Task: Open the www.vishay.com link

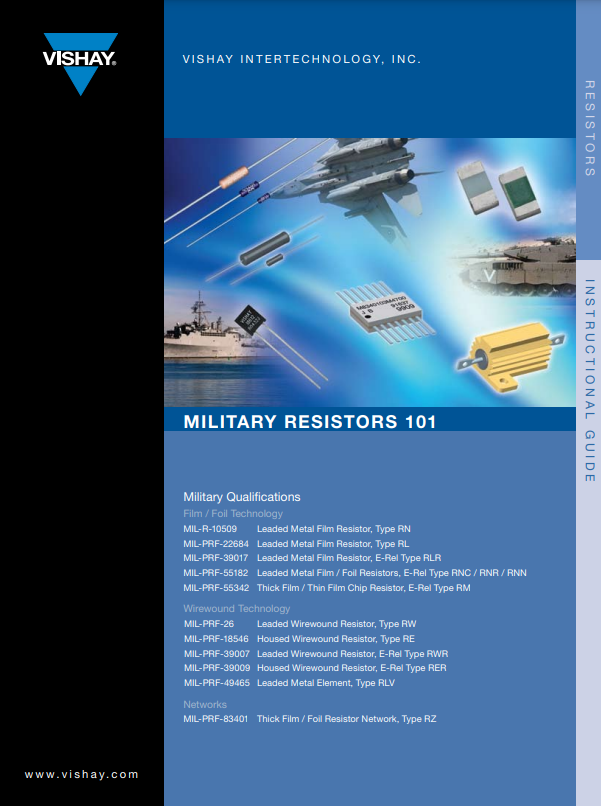Action: 82,774
